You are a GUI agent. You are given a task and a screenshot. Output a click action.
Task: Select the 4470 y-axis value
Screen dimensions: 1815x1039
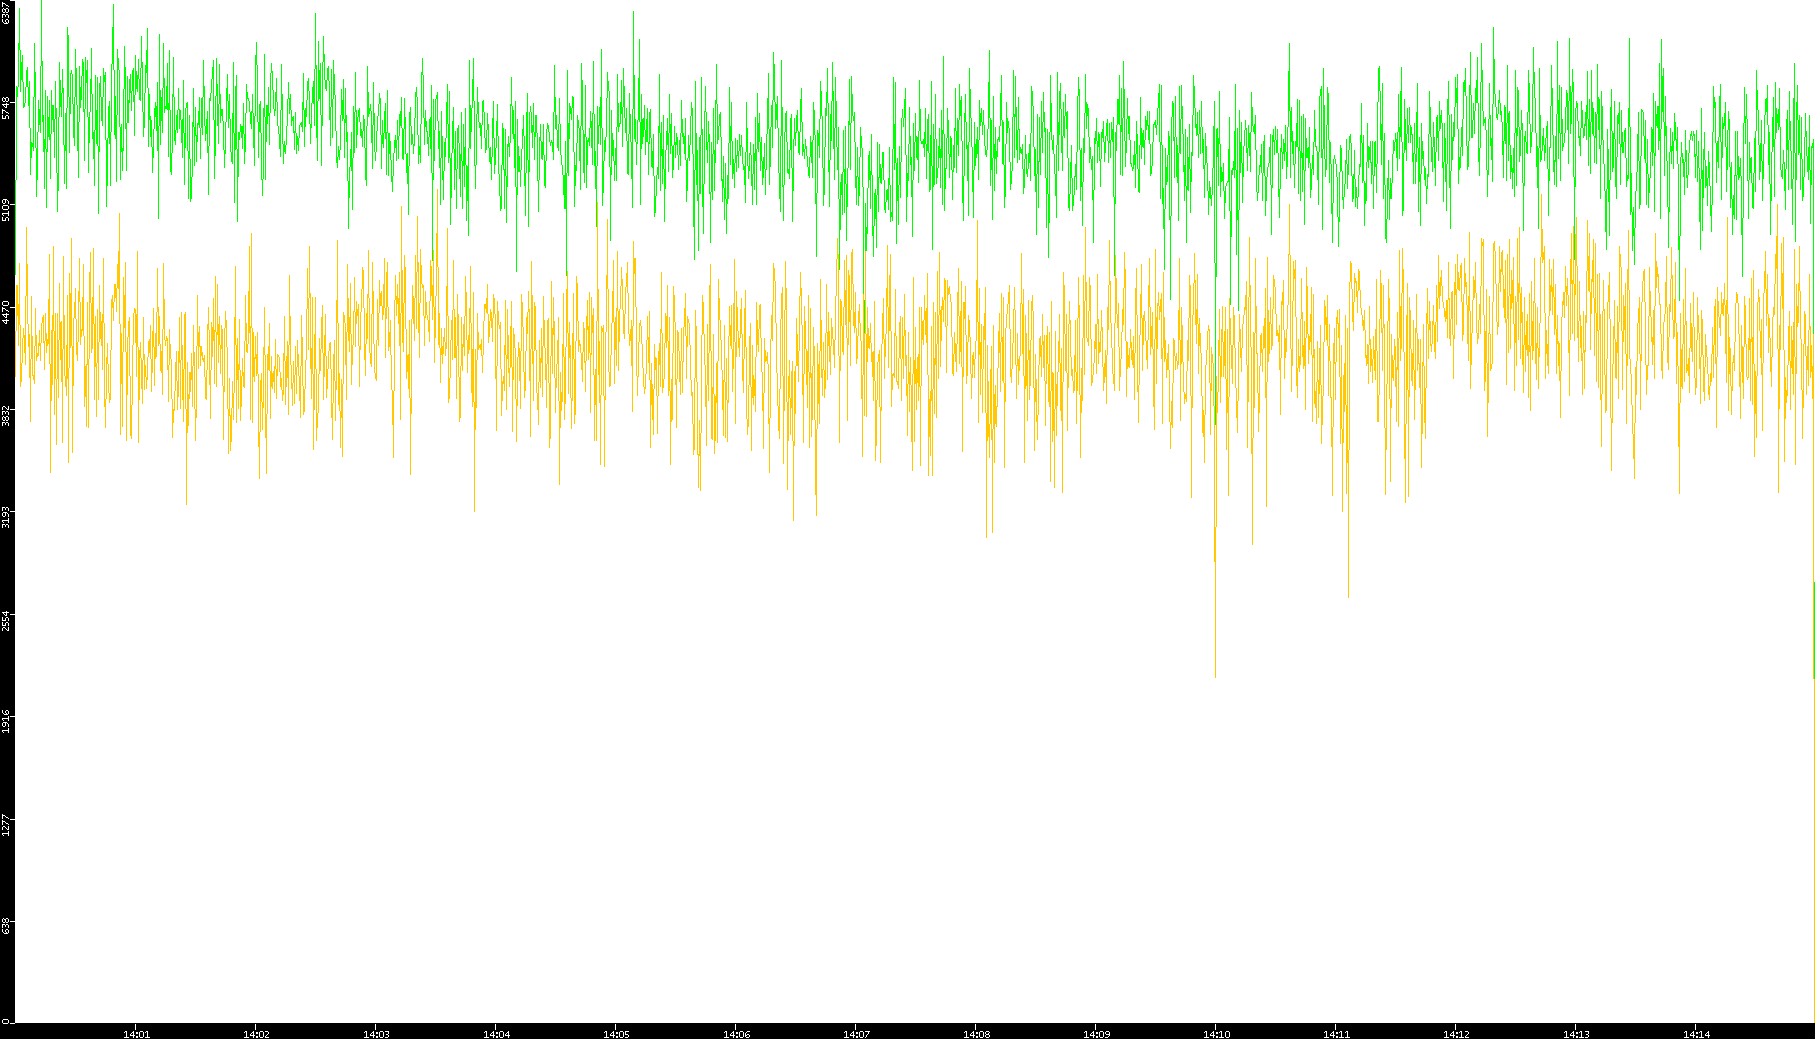pyautogui.click(x=7, y=312)
